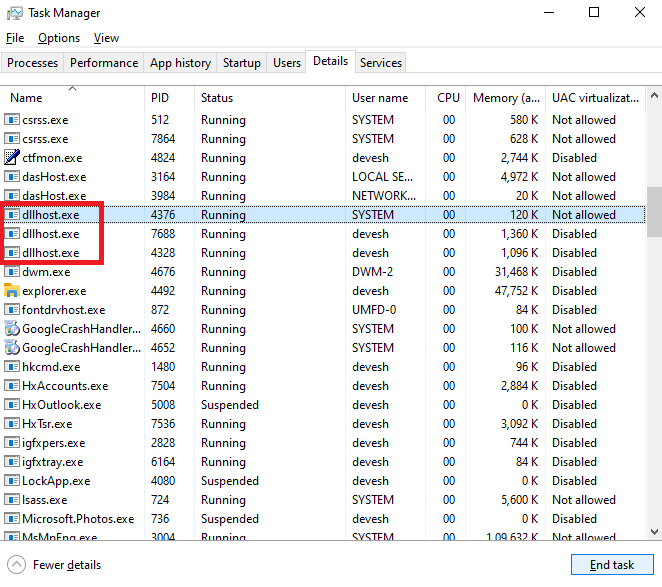Select the dwm.exe process name
The height and width of the screenshot is (587, 662).
point(46,272)
